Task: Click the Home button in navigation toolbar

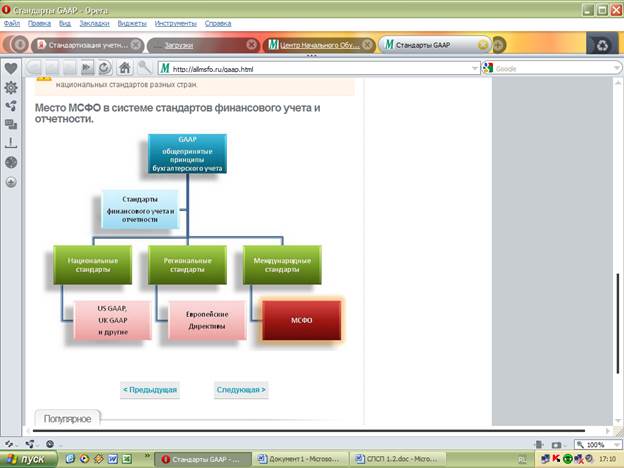Action: tap(125, 69)
